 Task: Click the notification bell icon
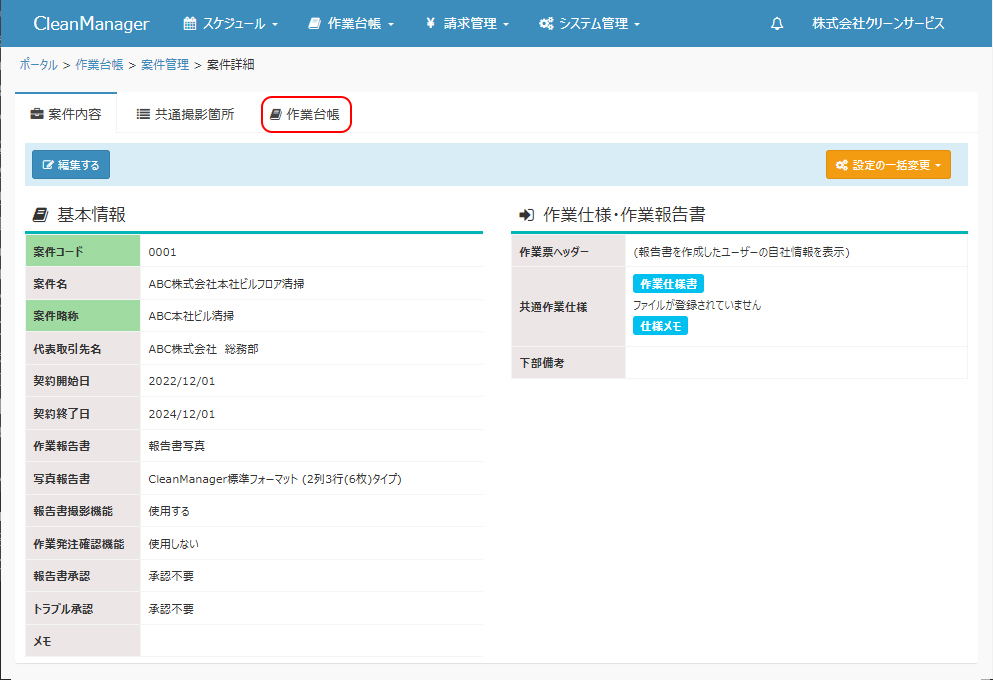point(777,24)
